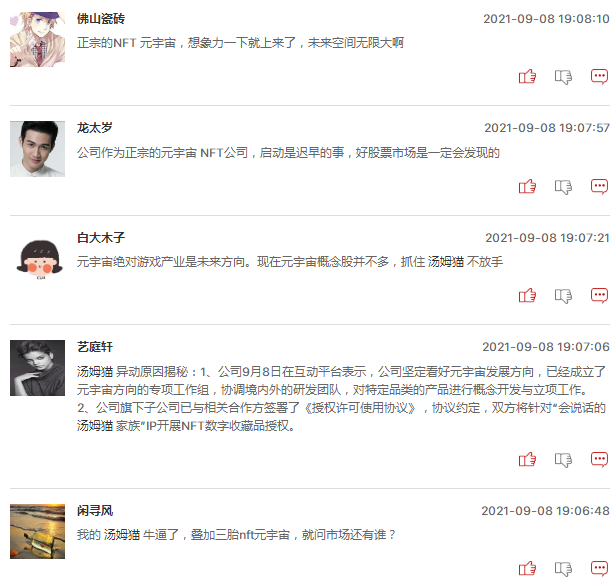Open 佛山瓷砖 username profile
The width and height of the screenshot is (616, 587).
[x=101, y=18]
